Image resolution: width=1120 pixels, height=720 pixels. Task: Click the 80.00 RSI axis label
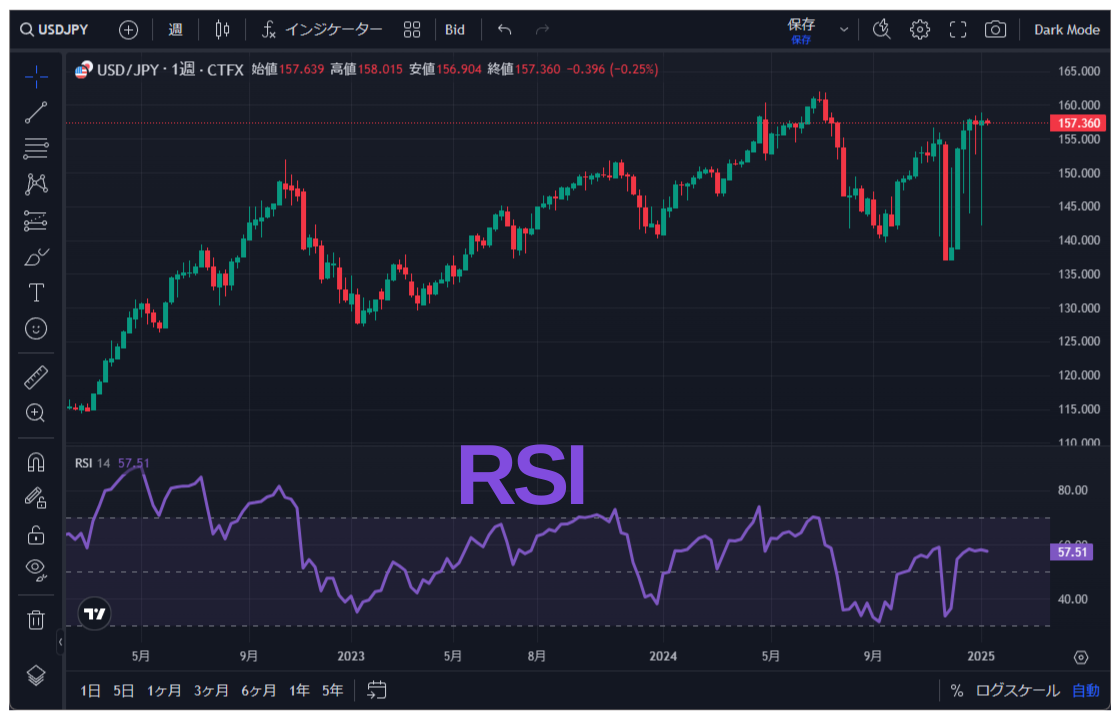coord(1072,490)
